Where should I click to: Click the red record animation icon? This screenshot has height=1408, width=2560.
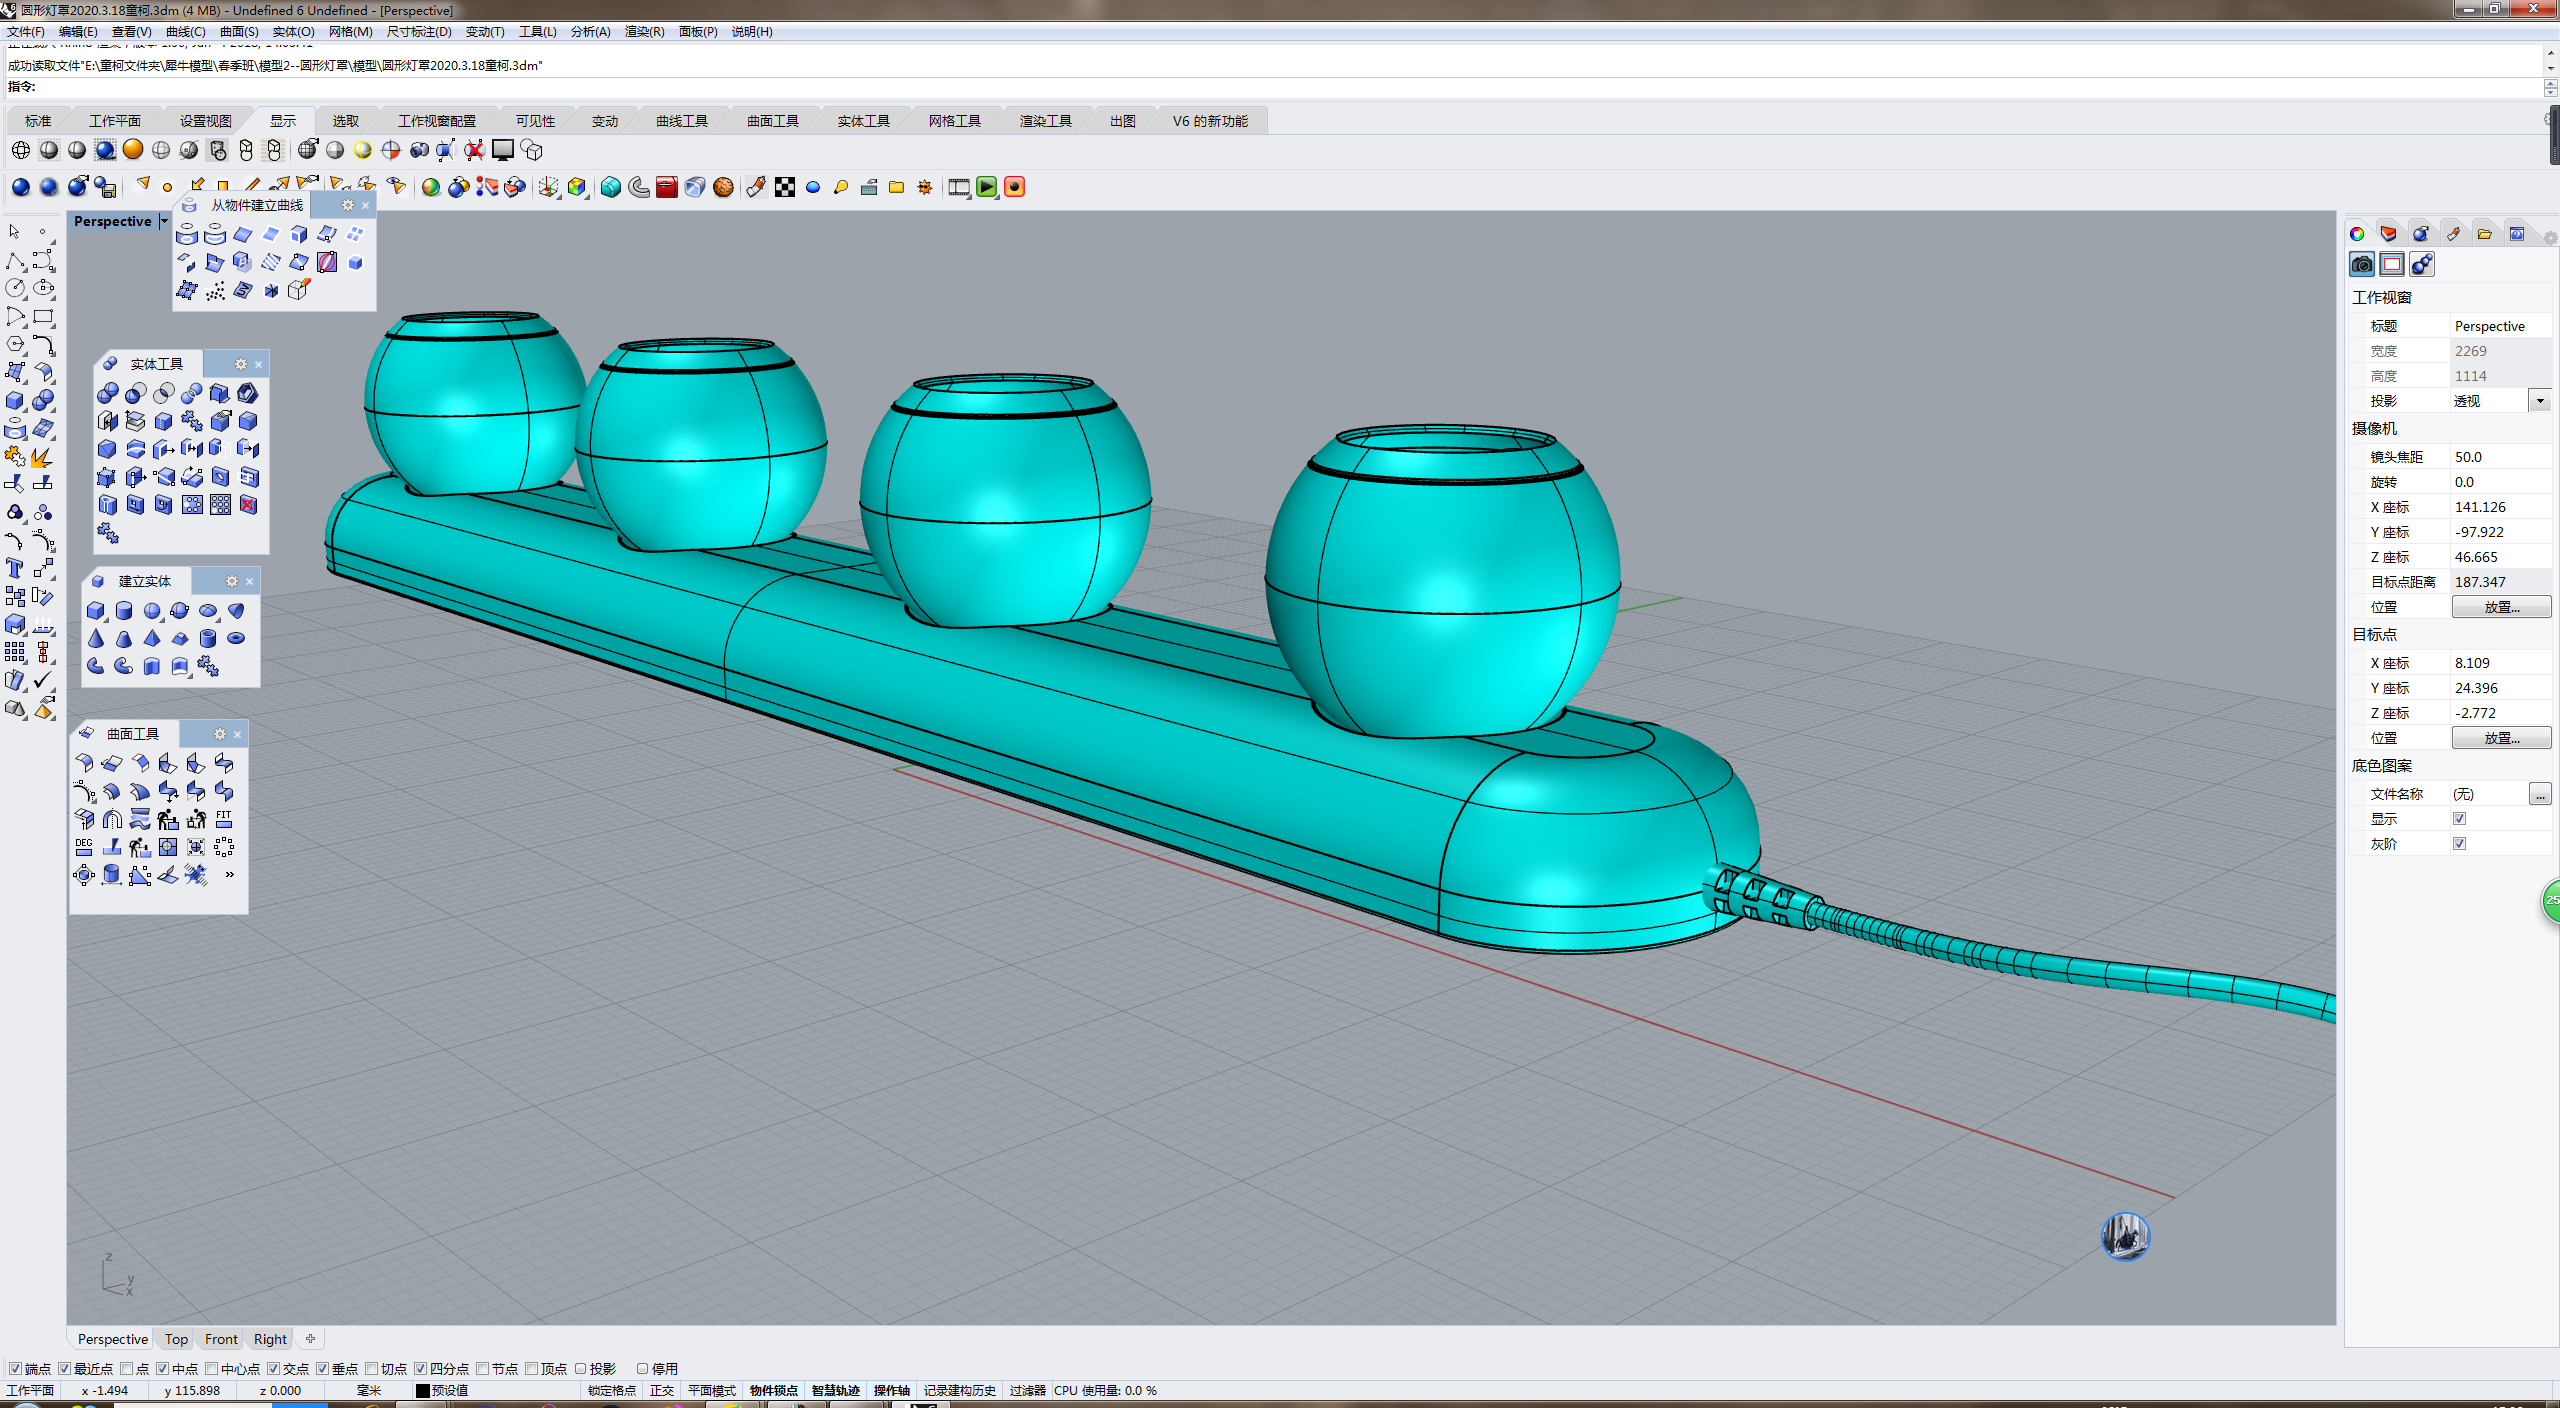tap(1014, 187)
